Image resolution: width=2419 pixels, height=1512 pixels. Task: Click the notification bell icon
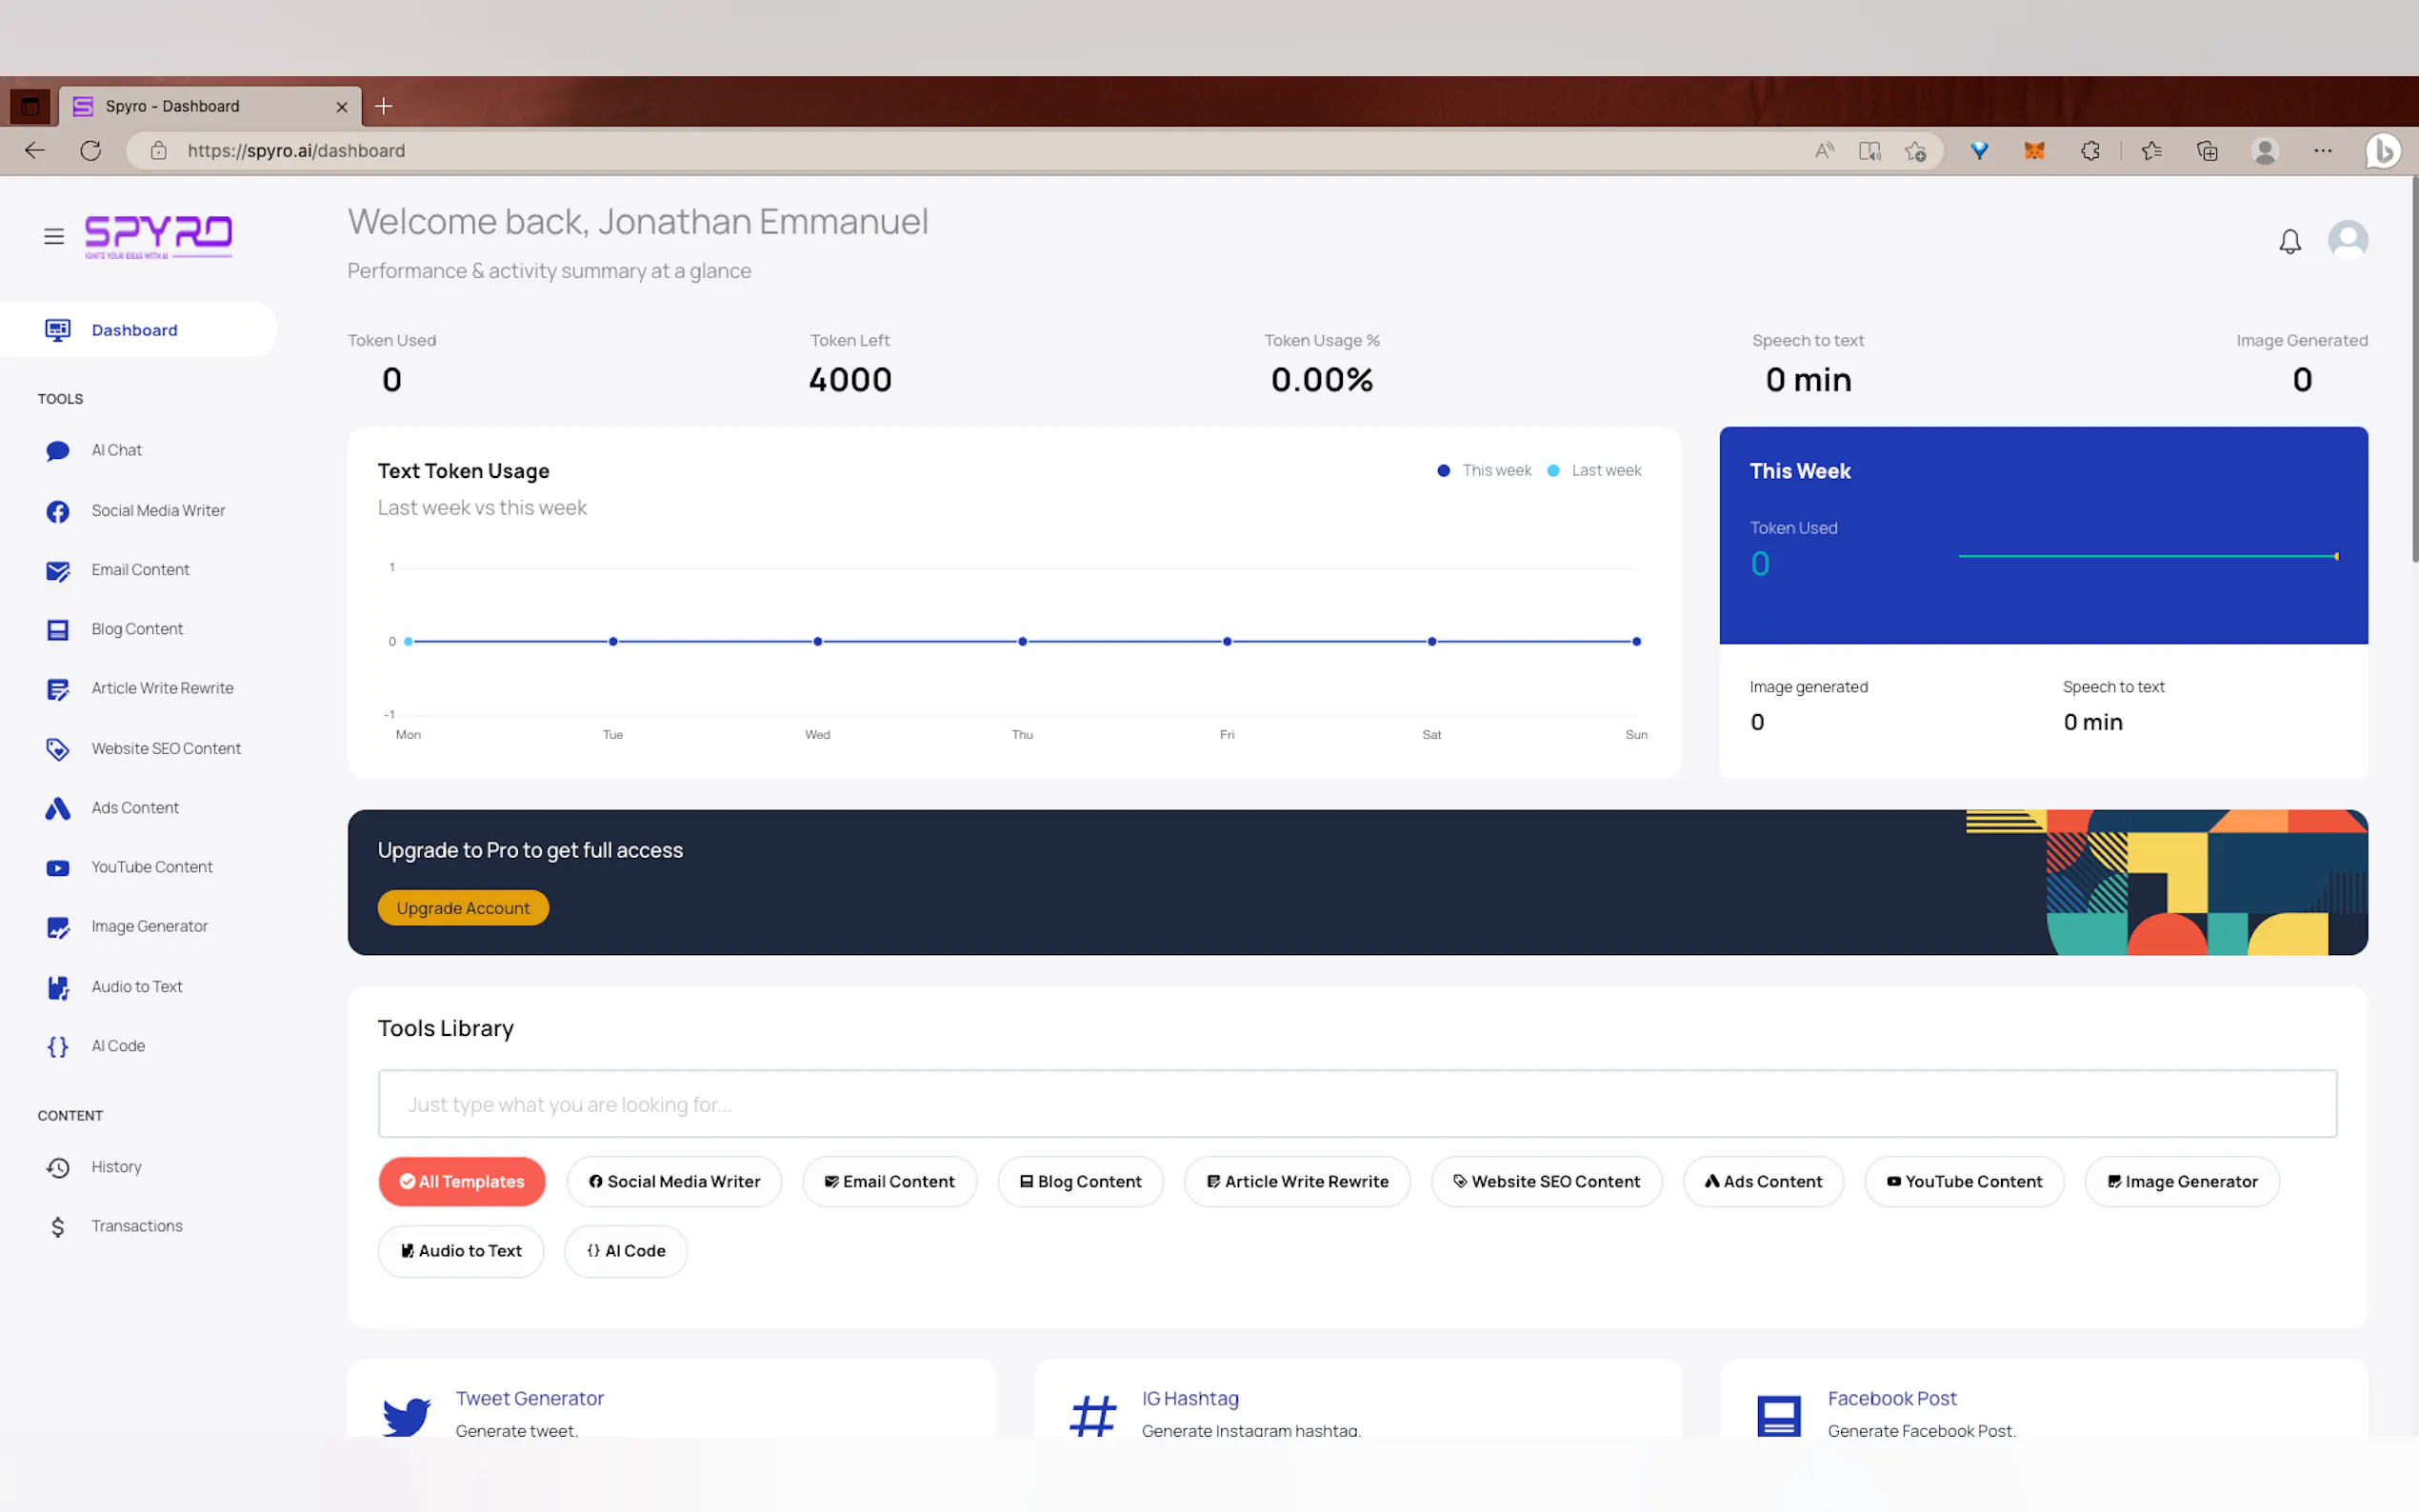(2289, 241)
